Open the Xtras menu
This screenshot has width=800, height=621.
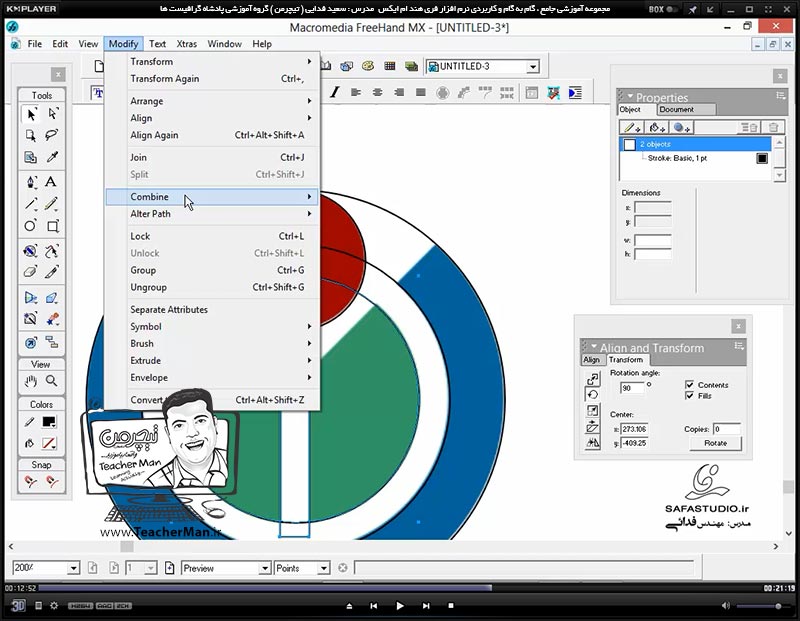tap(187, 44)
